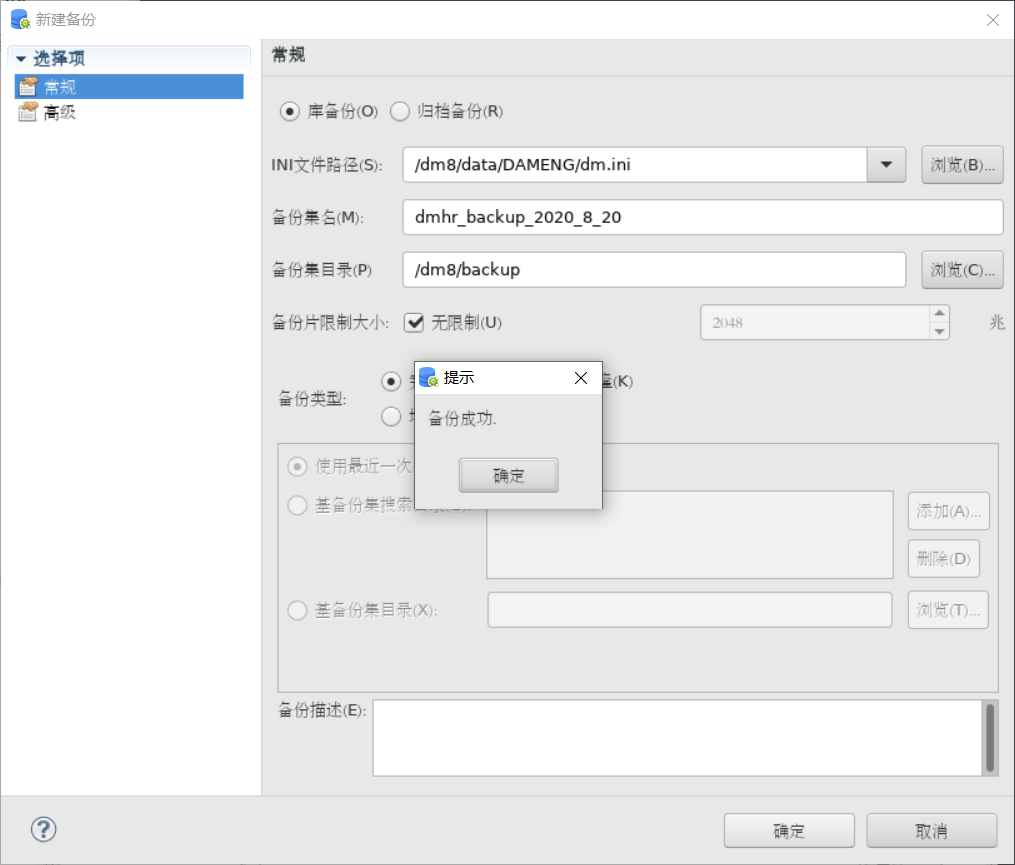This screenshot has height=865, width=1015.
Task: Select 基备份集搜索目录 radio option
Action: (297, 505)
